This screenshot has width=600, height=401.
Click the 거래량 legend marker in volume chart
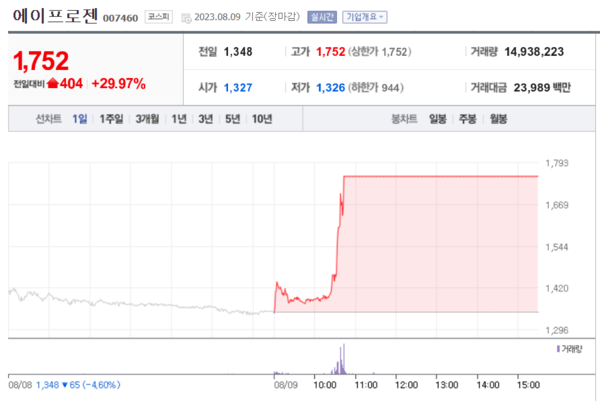click(x=558, y=349)
